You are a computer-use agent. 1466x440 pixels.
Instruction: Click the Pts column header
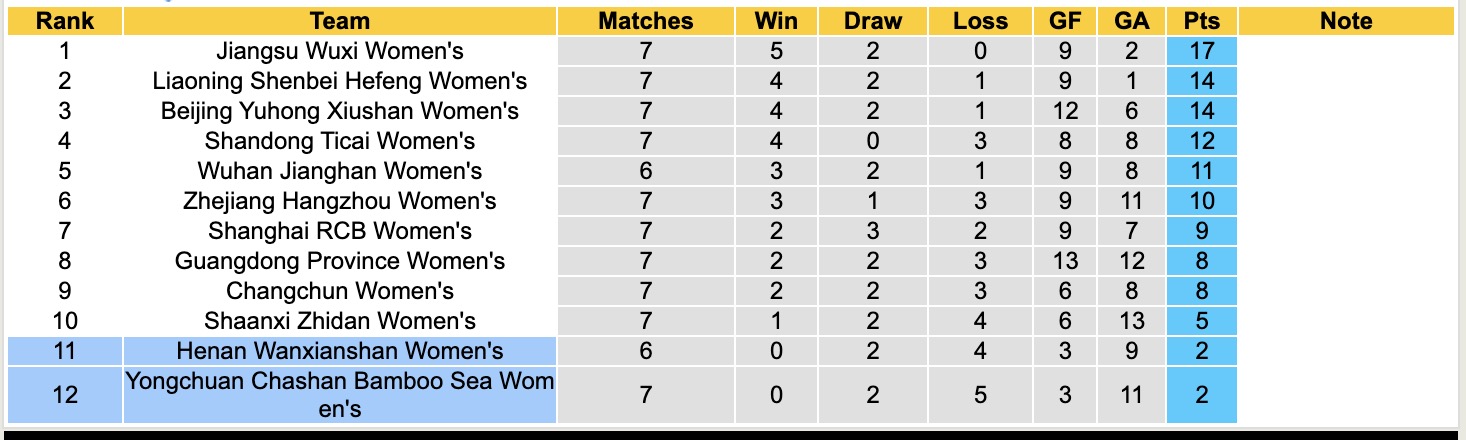point(1201,21)
